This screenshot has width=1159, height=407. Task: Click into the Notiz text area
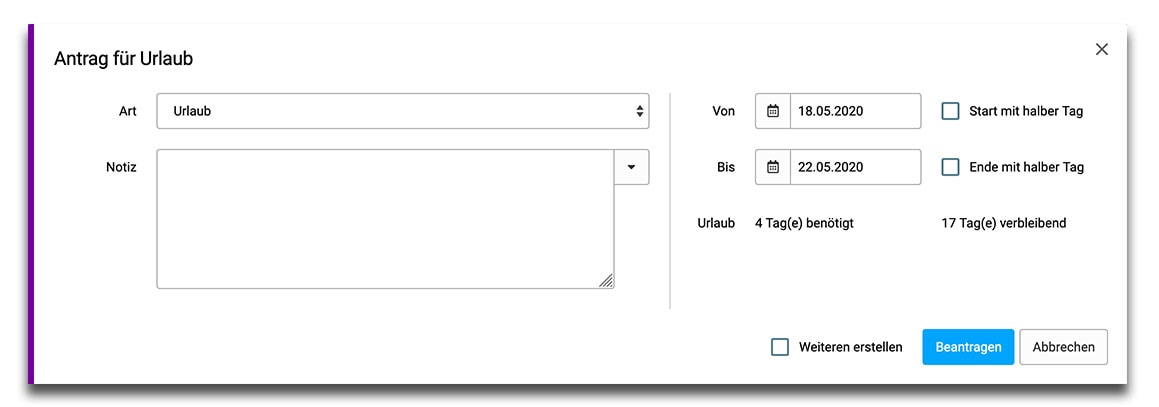pos(385,219)
